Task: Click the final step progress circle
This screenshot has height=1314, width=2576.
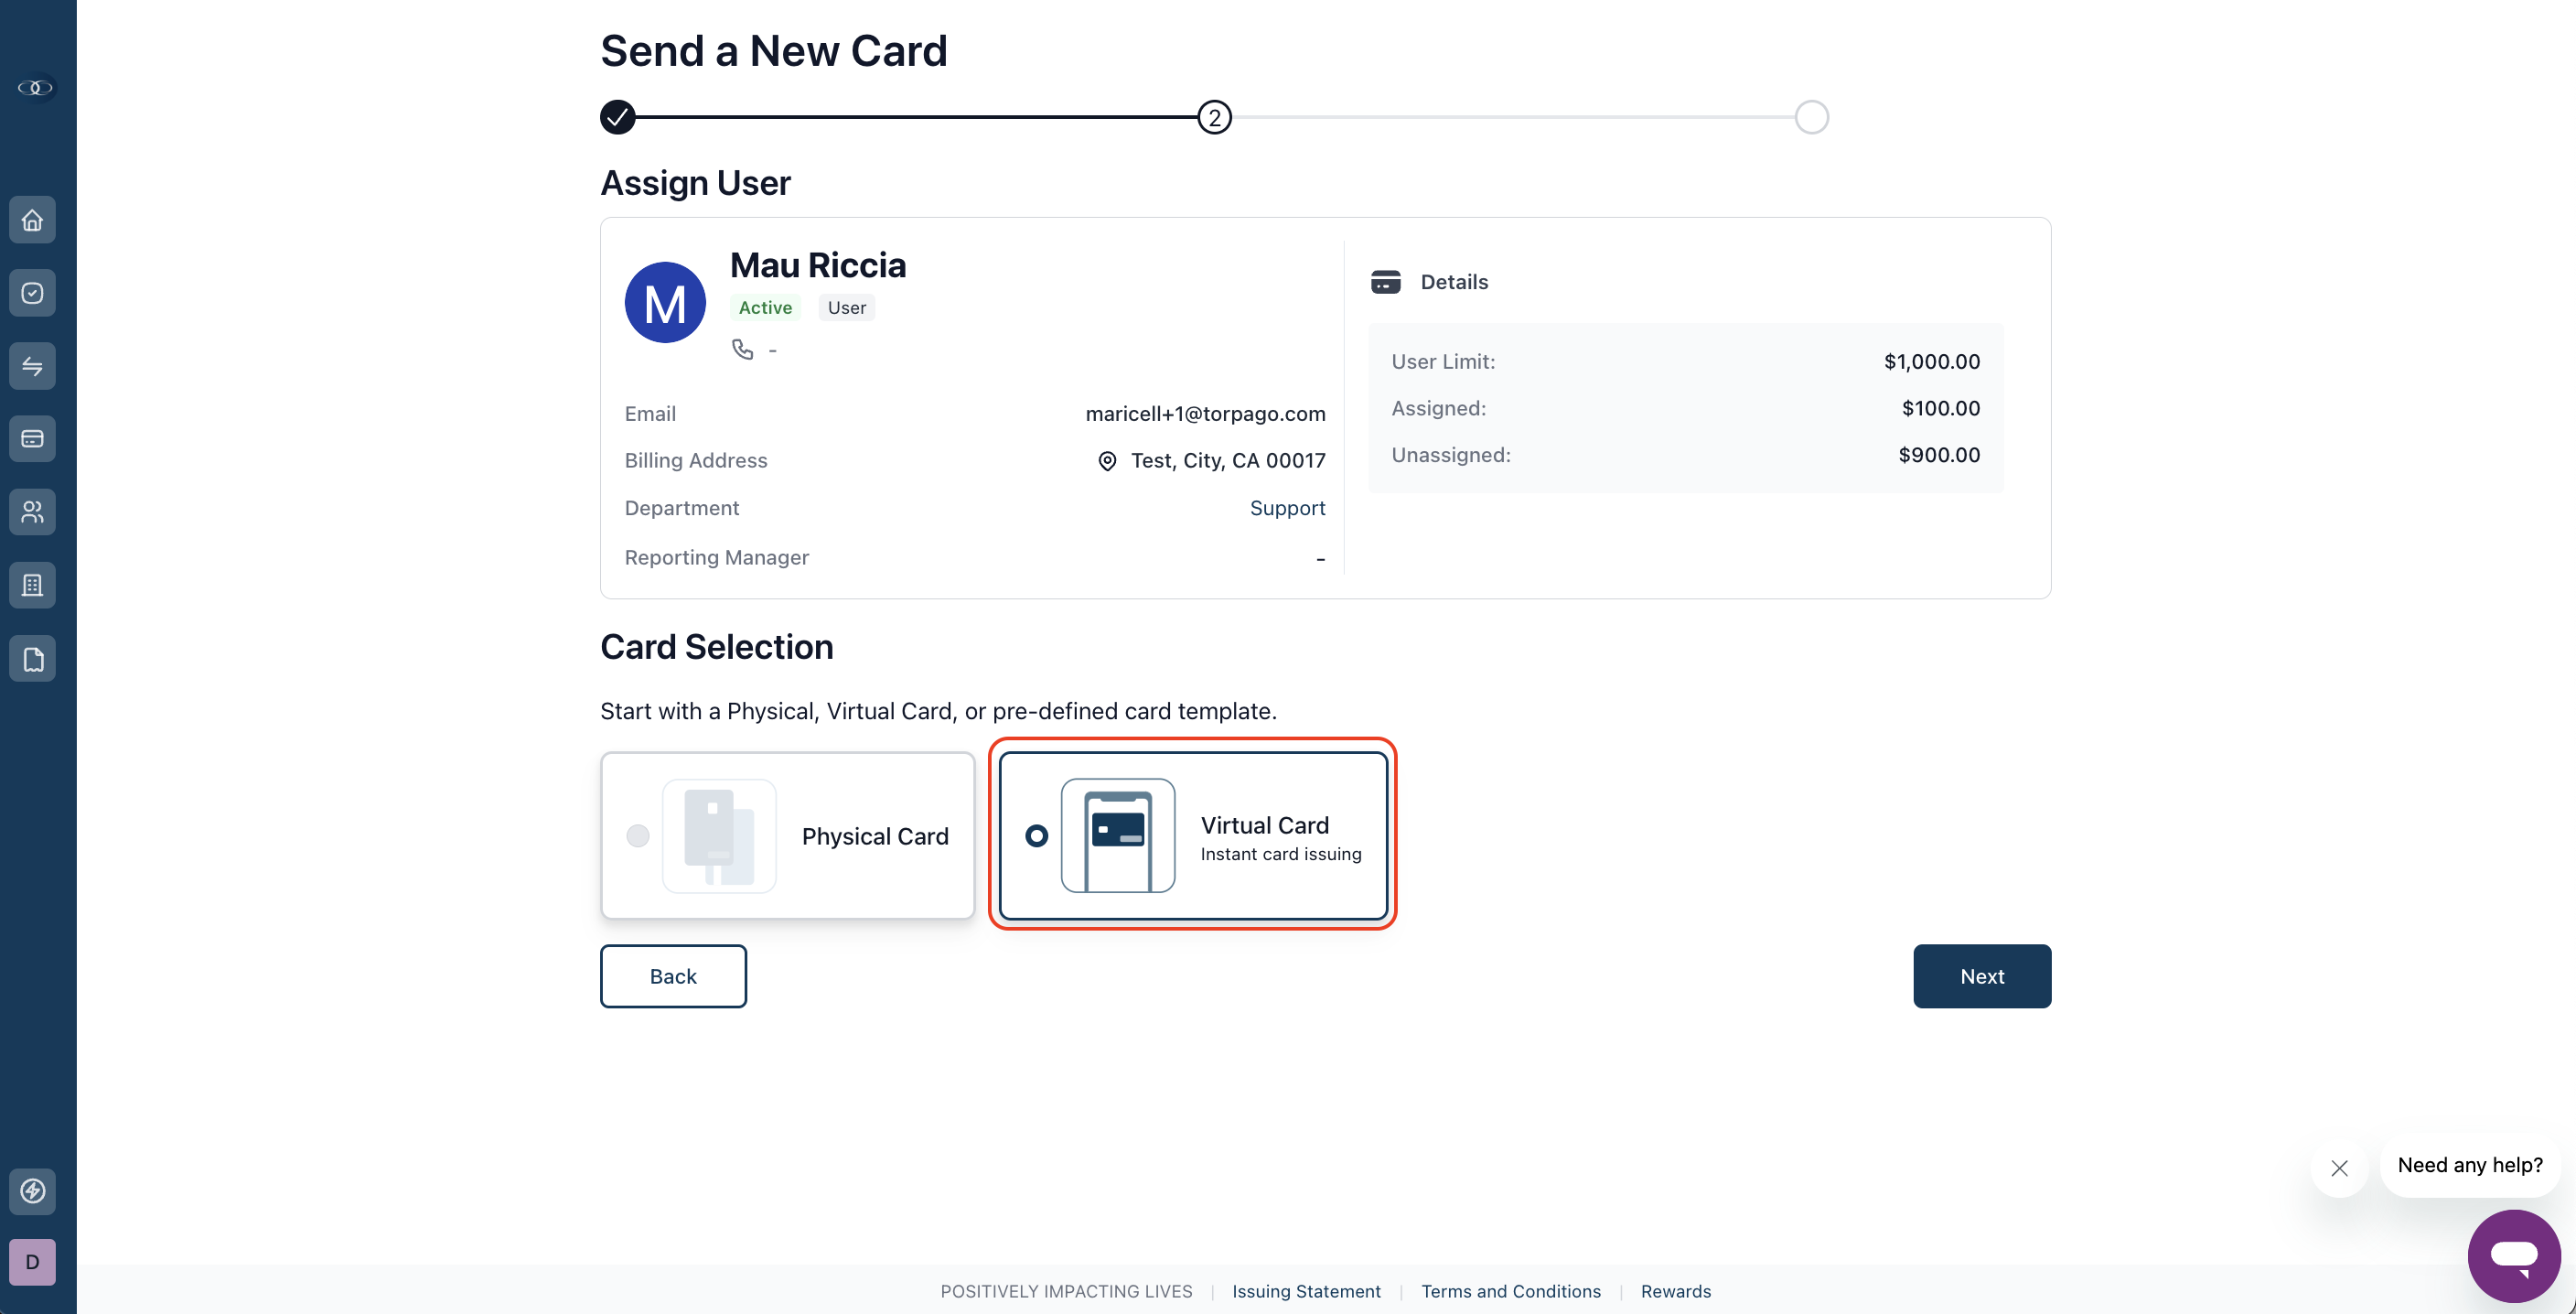Action: click(1811, 117)
